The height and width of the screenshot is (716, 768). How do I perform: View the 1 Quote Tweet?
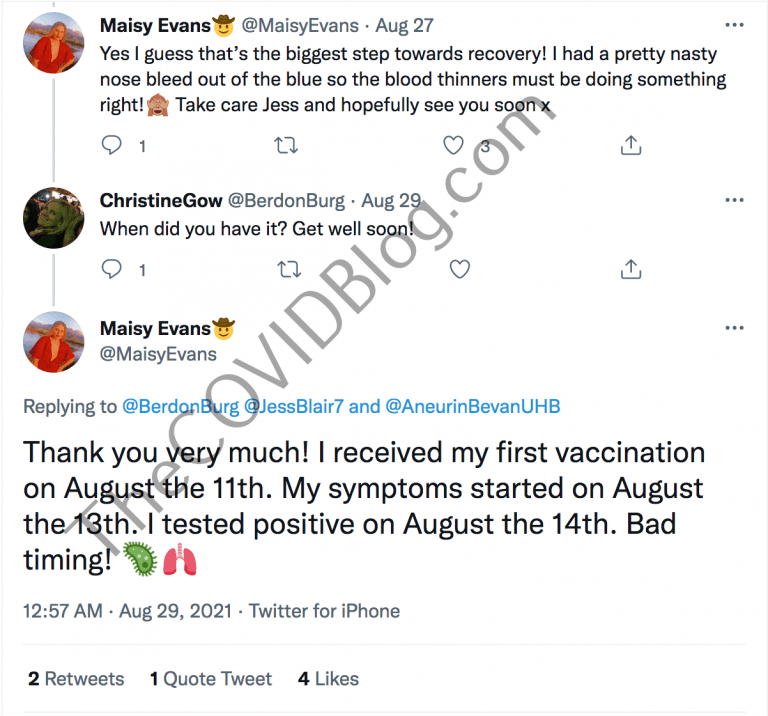tap(211, 679)
